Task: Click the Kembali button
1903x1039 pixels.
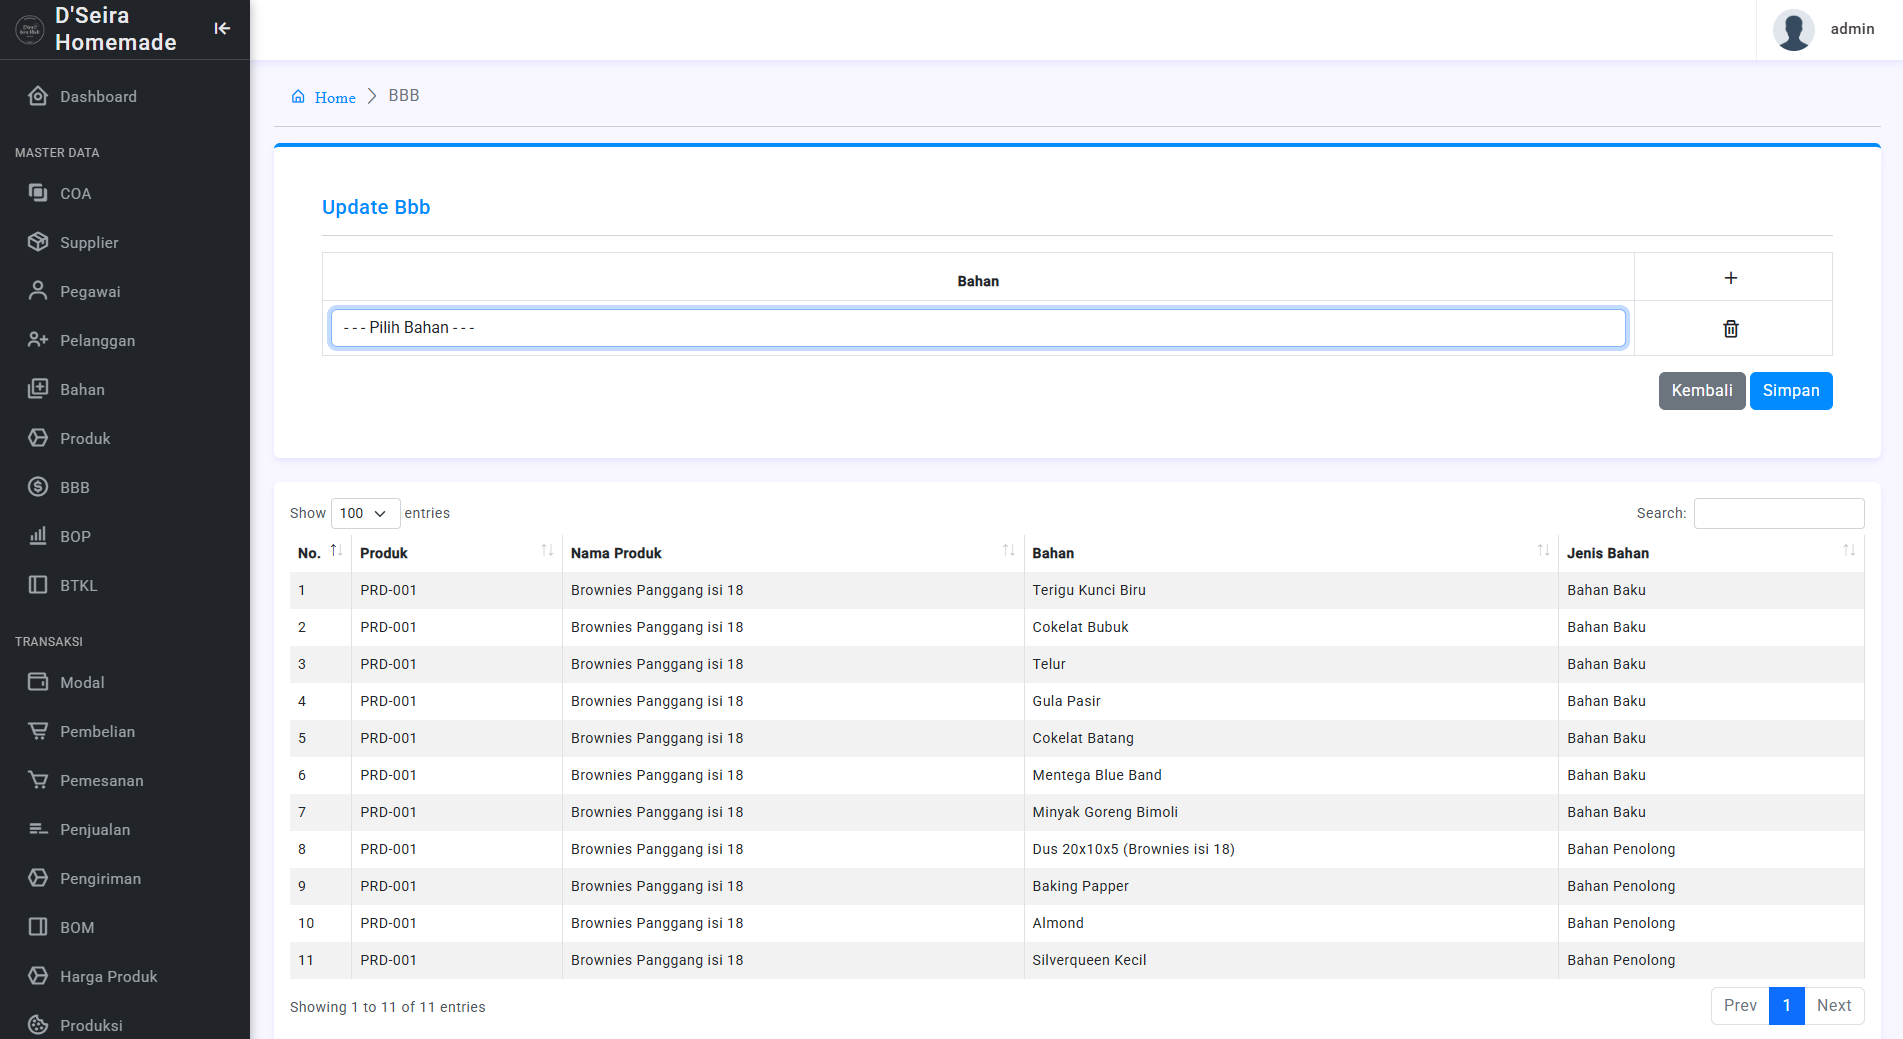Action: (1702, 391)
